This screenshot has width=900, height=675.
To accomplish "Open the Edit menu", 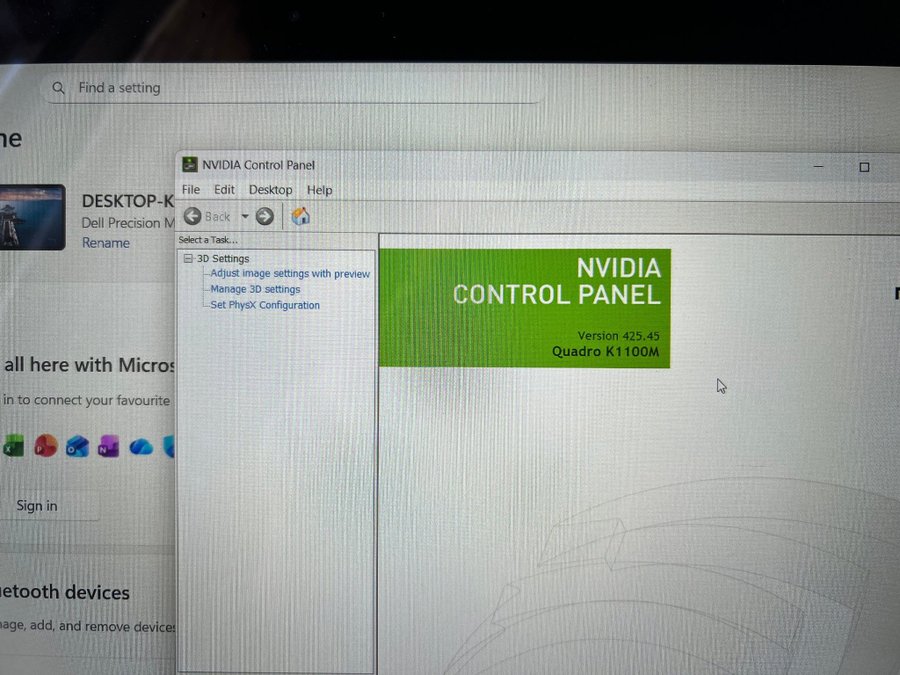I will (224, 190).
